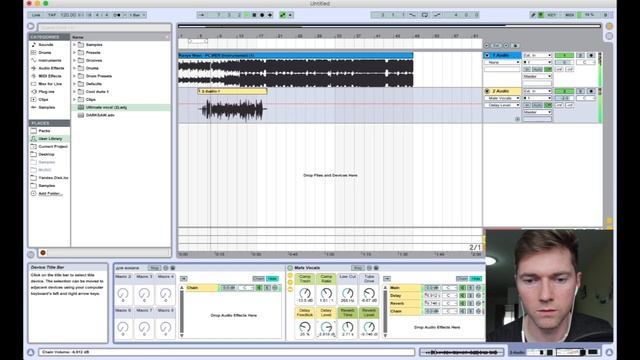
Task: Expand the Grooves folder
Action: coord(74,60)
